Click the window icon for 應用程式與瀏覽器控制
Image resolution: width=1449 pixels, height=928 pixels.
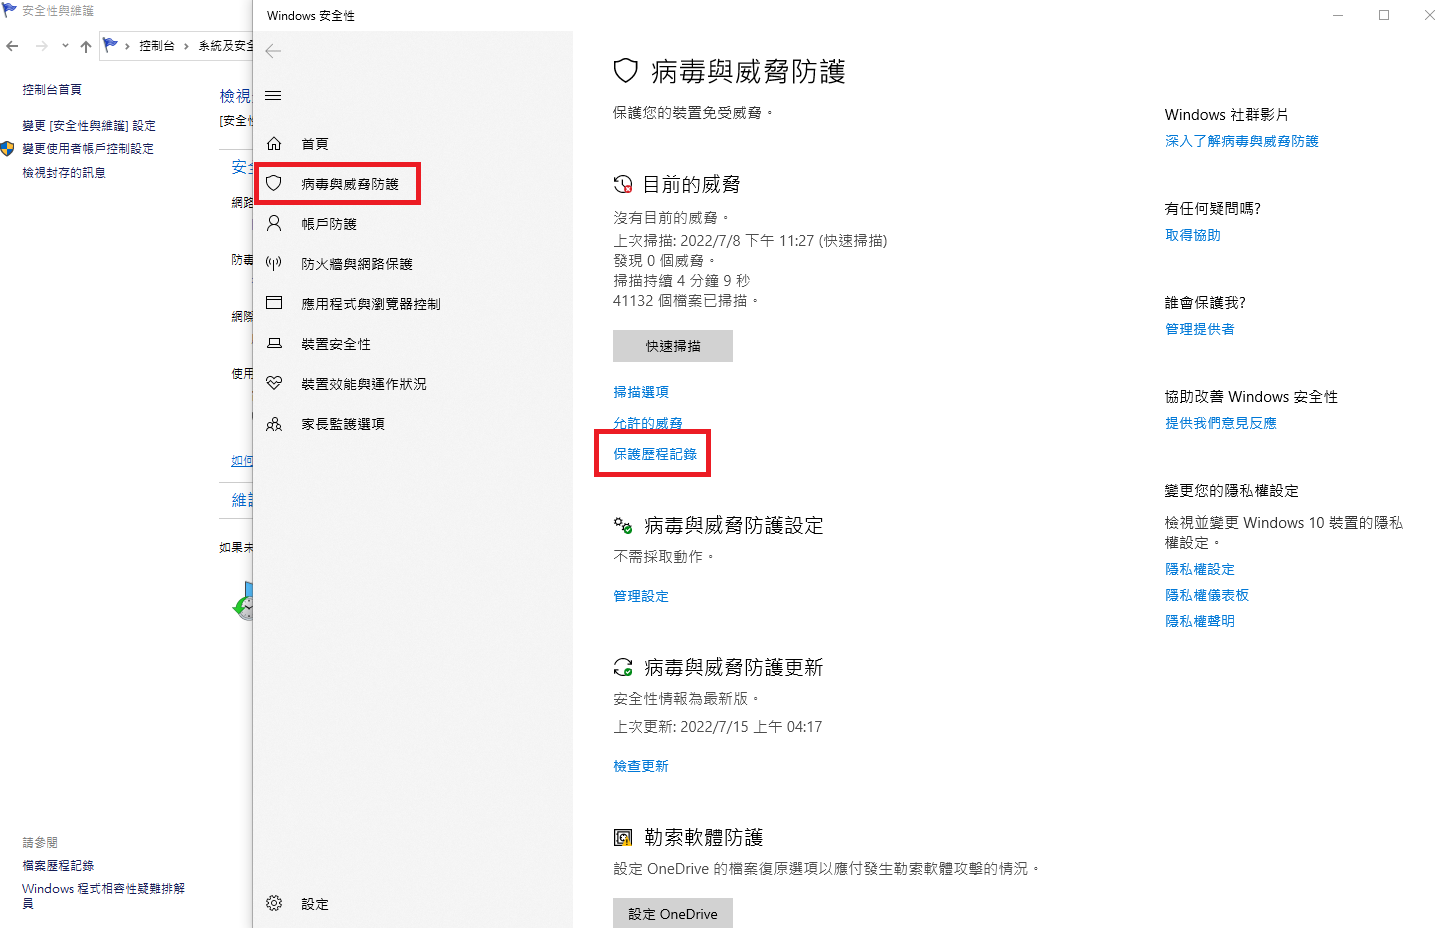274,303
